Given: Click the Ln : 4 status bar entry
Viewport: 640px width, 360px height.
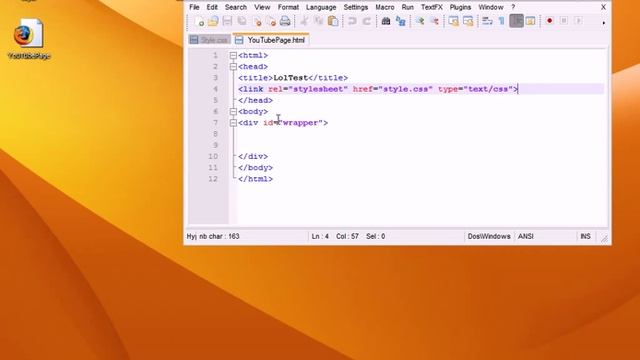Looking at the screenshot, I should [x=320, y=236].
